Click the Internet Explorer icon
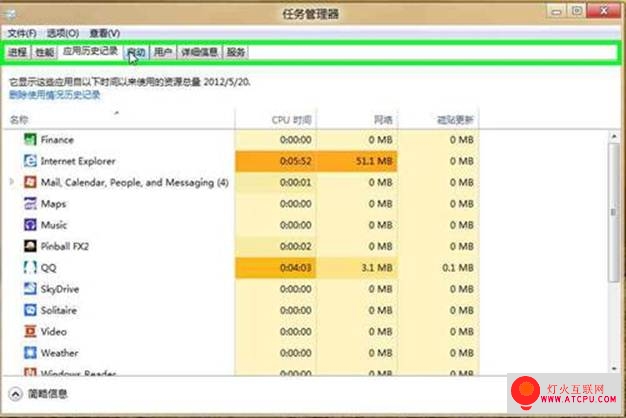Viewport: 626px width, 418px height. 30,161
